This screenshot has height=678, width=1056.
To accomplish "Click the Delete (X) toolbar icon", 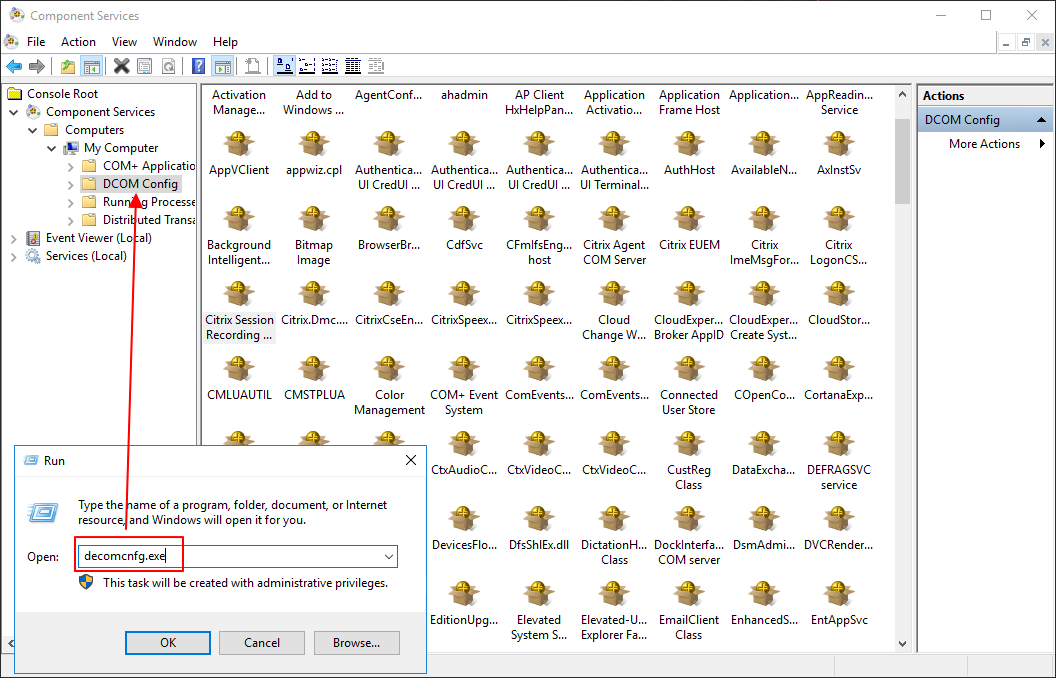I will (121, 66).
